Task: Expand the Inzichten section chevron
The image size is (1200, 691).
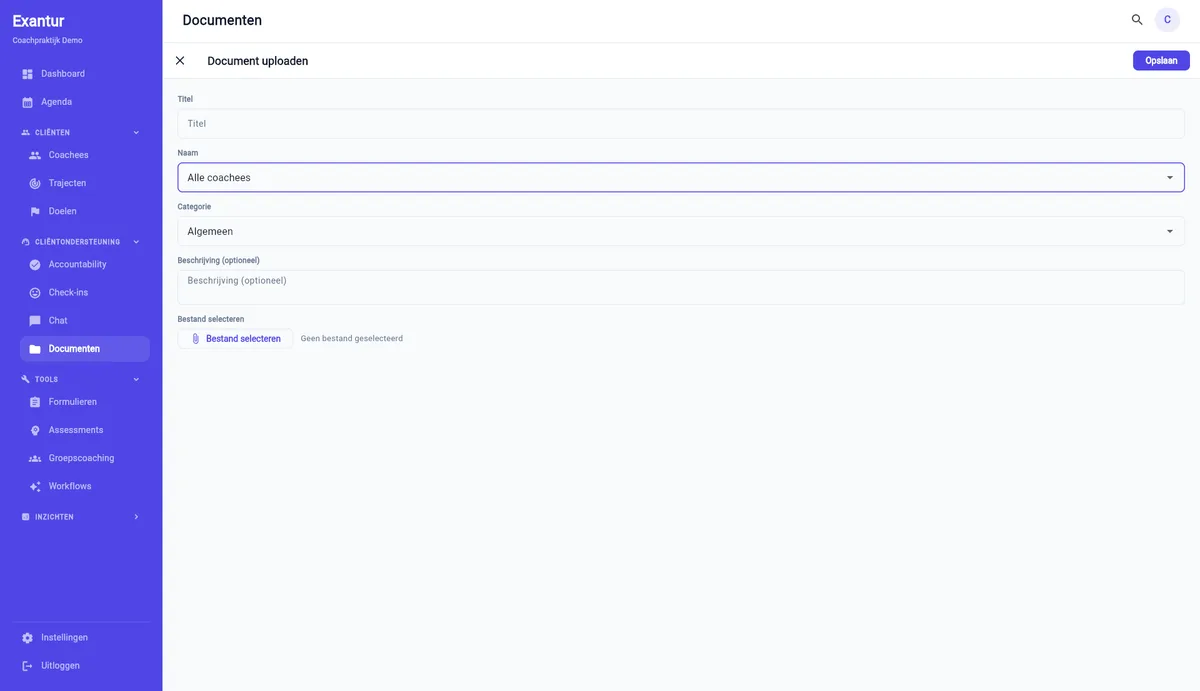Action: coord(136,517)
